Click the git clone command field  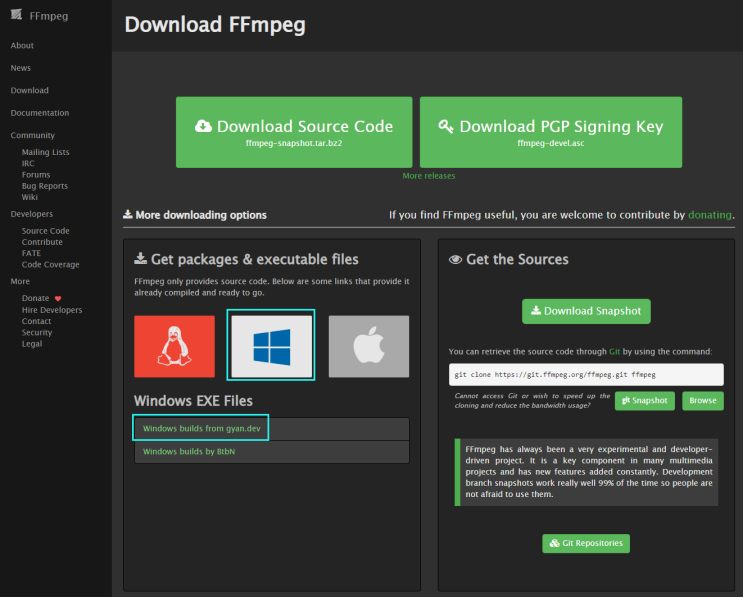tap(586, 375)
